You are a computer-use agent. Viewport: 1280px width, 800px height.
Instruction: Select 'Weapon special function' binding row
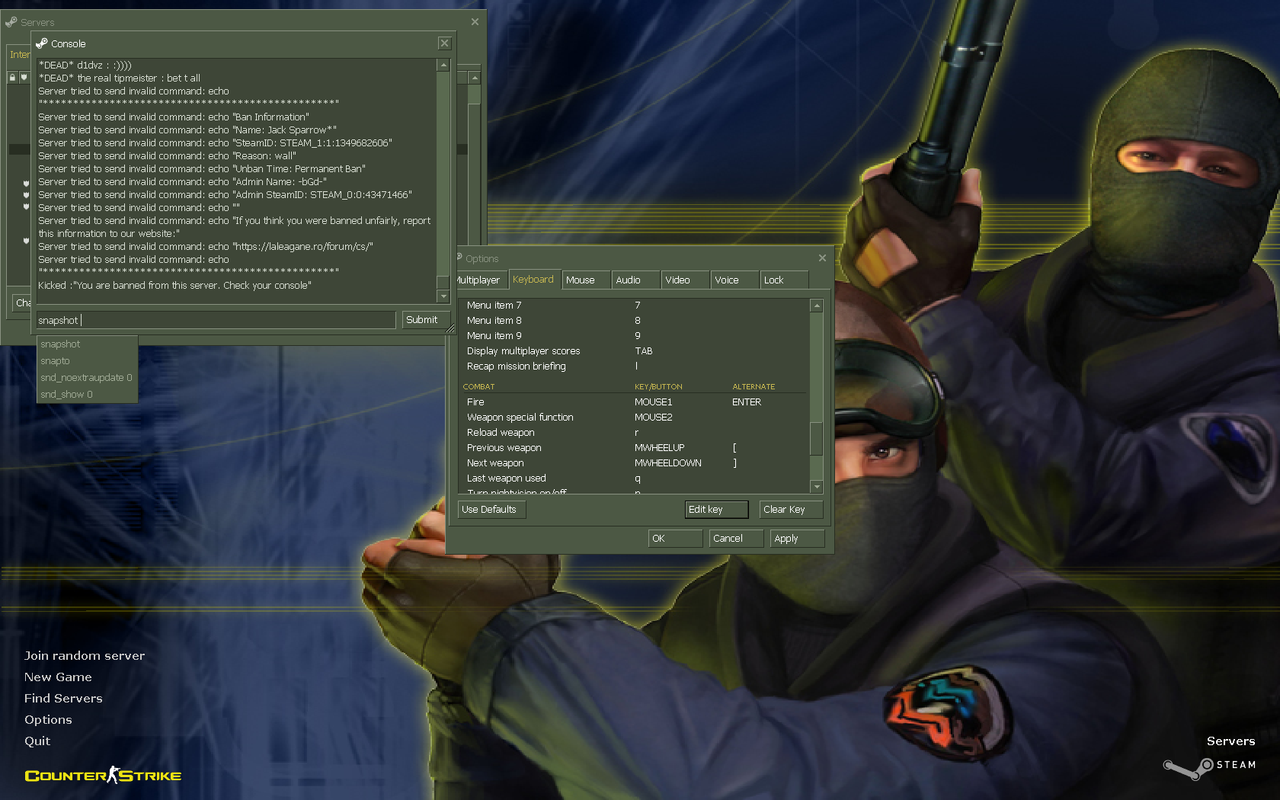[x=633, y=417]
